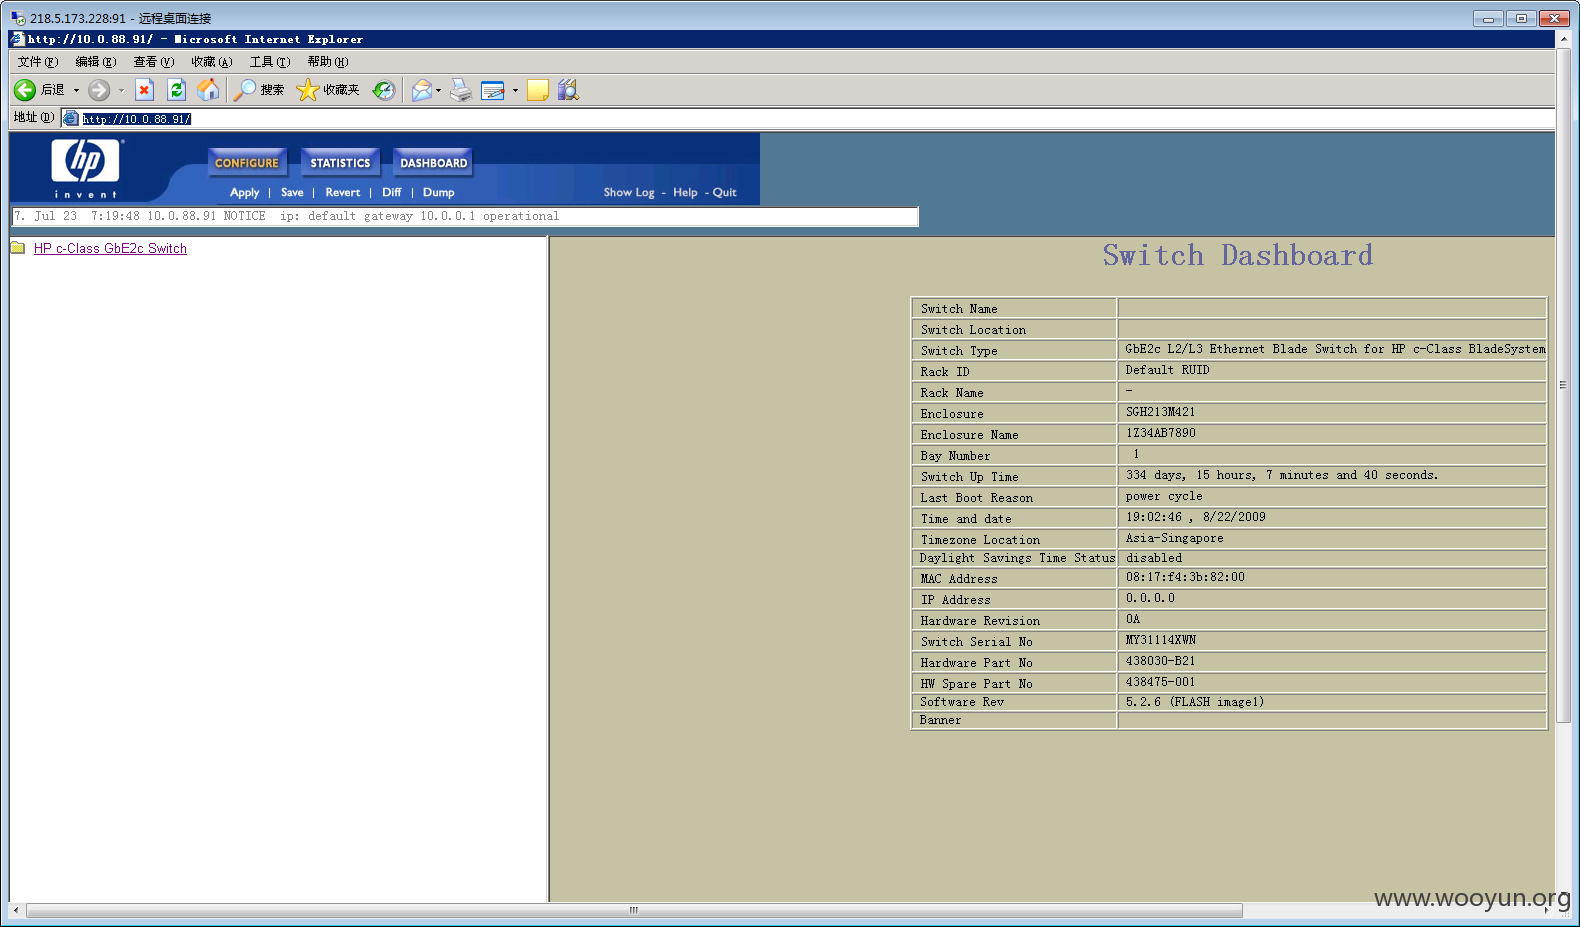1580x927 pixels.
Task: Click the Save link
Action: (292, 192)
